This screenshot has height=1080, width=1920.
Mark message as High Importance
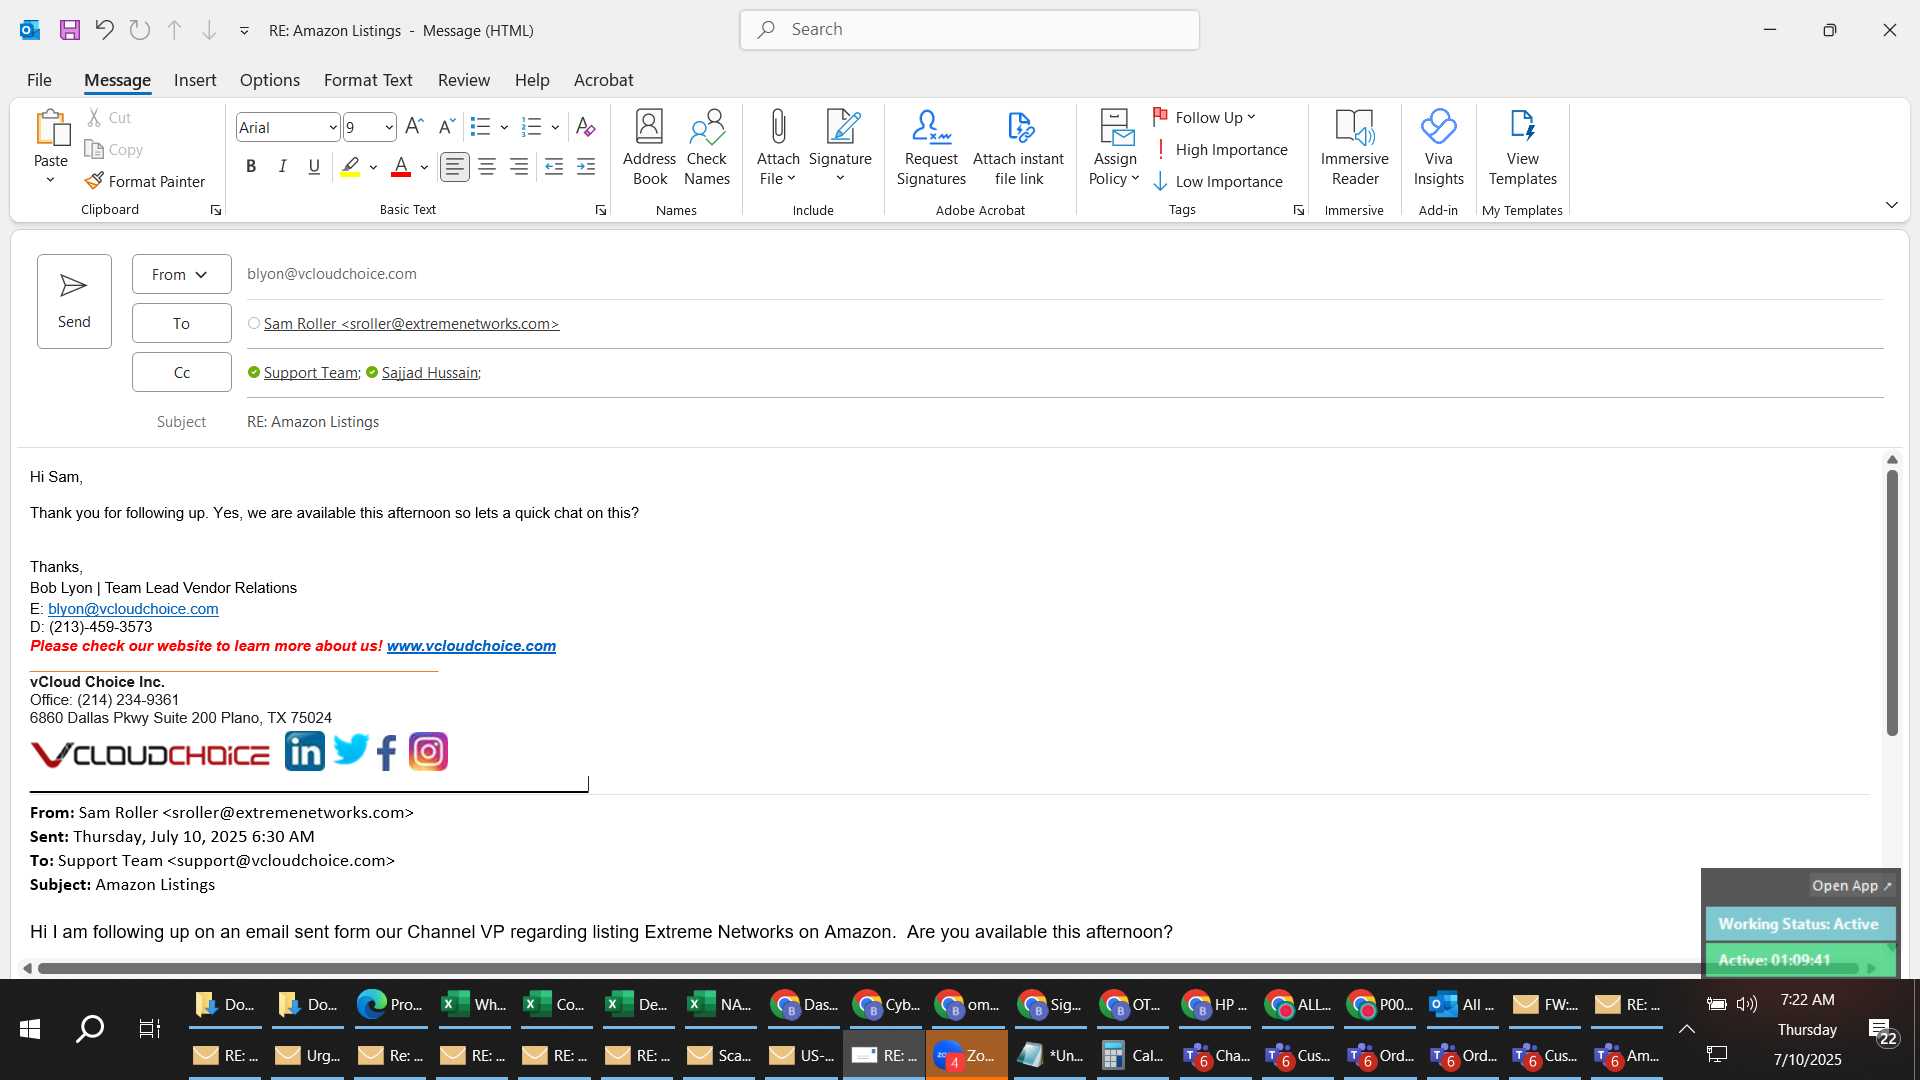click(1220, 149)
